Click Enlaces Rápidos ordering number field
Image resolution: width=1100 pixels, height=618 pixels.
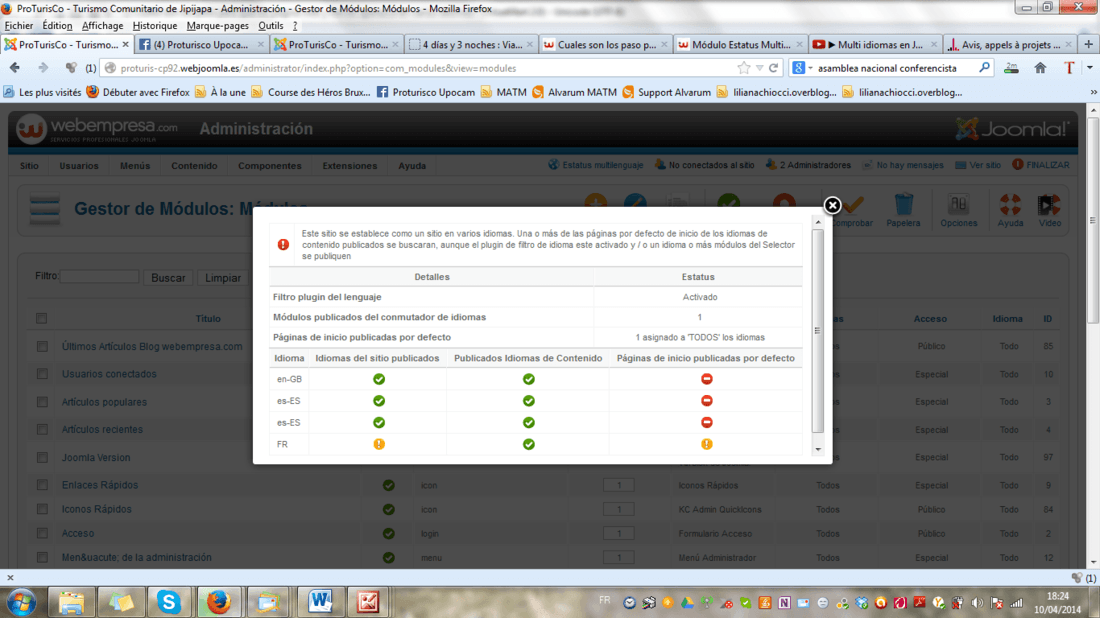tap(618, 485)
